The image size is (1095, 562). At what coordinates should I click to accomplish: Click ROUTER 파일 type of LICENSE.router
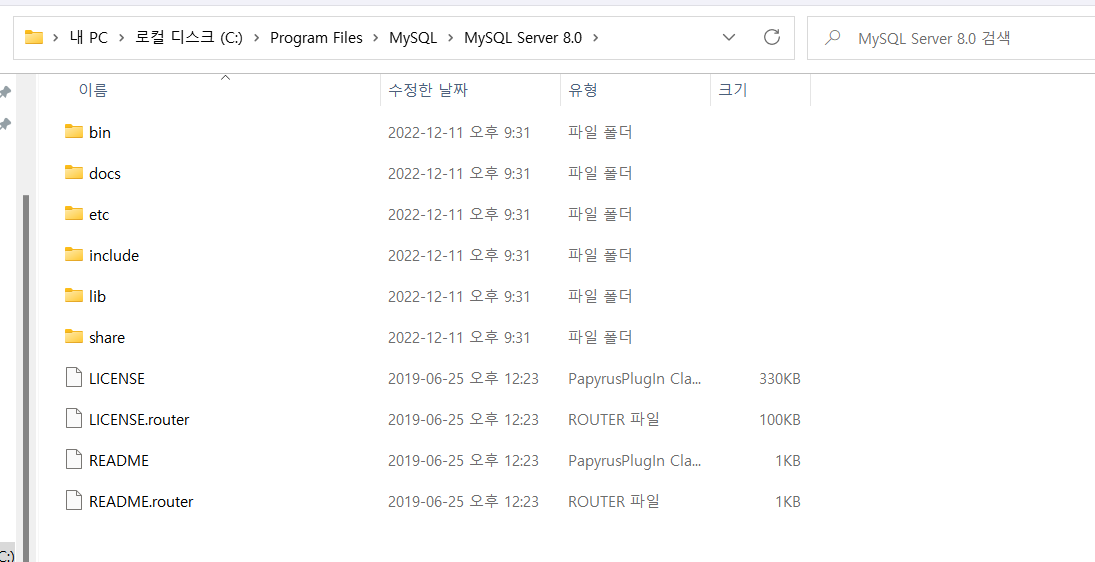pyautogui.click(x=614, y=420)
